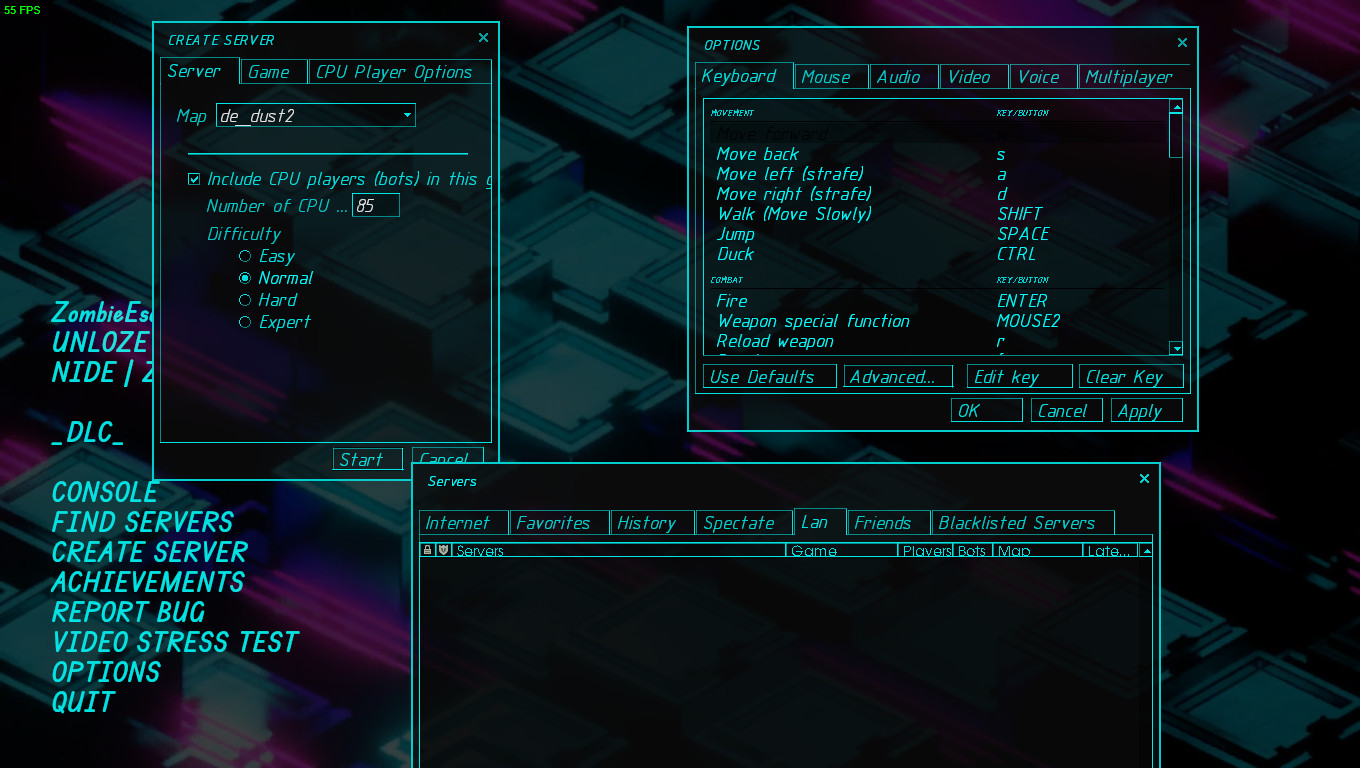Screen dimensions: 1360x768
Task: Click the key bindings scroll down arrow
Action: click(x=1176, y=349)
